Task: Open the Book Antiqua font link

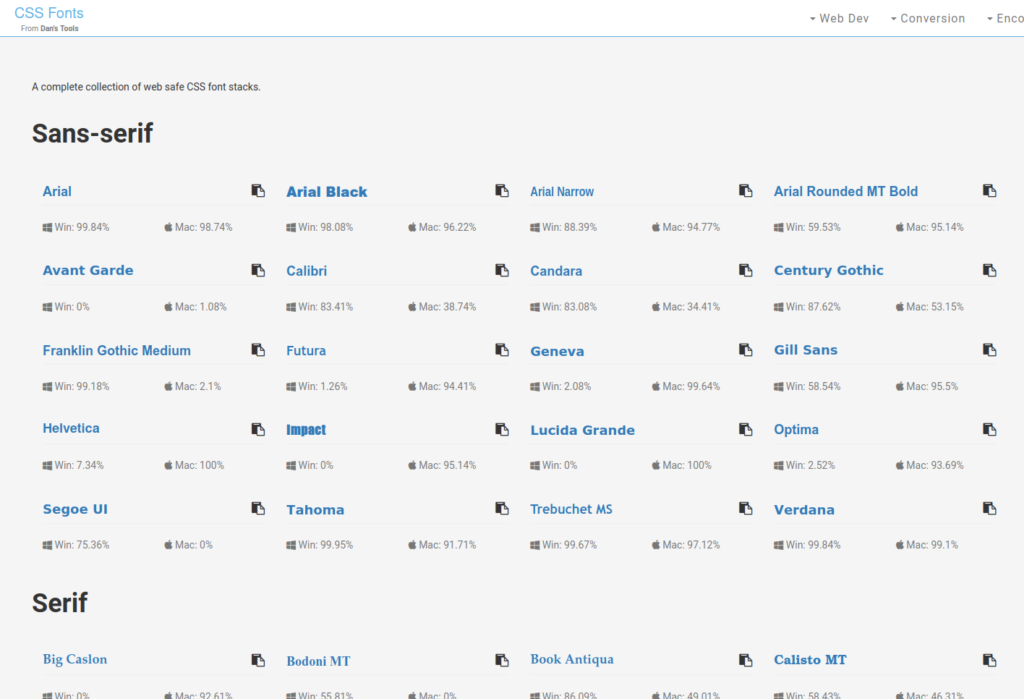Action: click(572, 659)
